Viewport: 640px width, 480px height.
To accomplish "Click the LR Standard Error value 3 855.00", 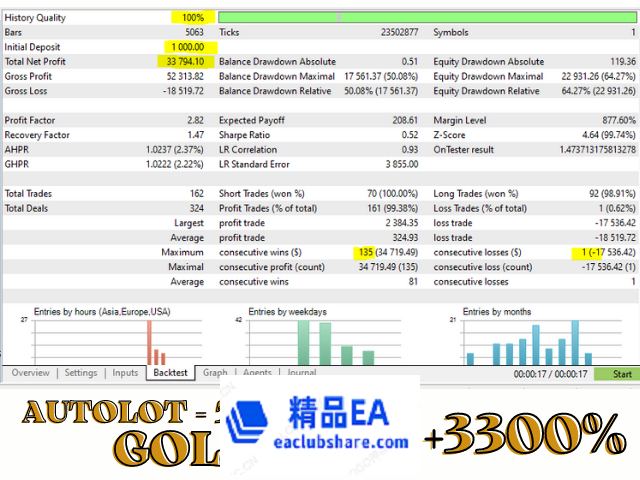I will pos(402,164).
